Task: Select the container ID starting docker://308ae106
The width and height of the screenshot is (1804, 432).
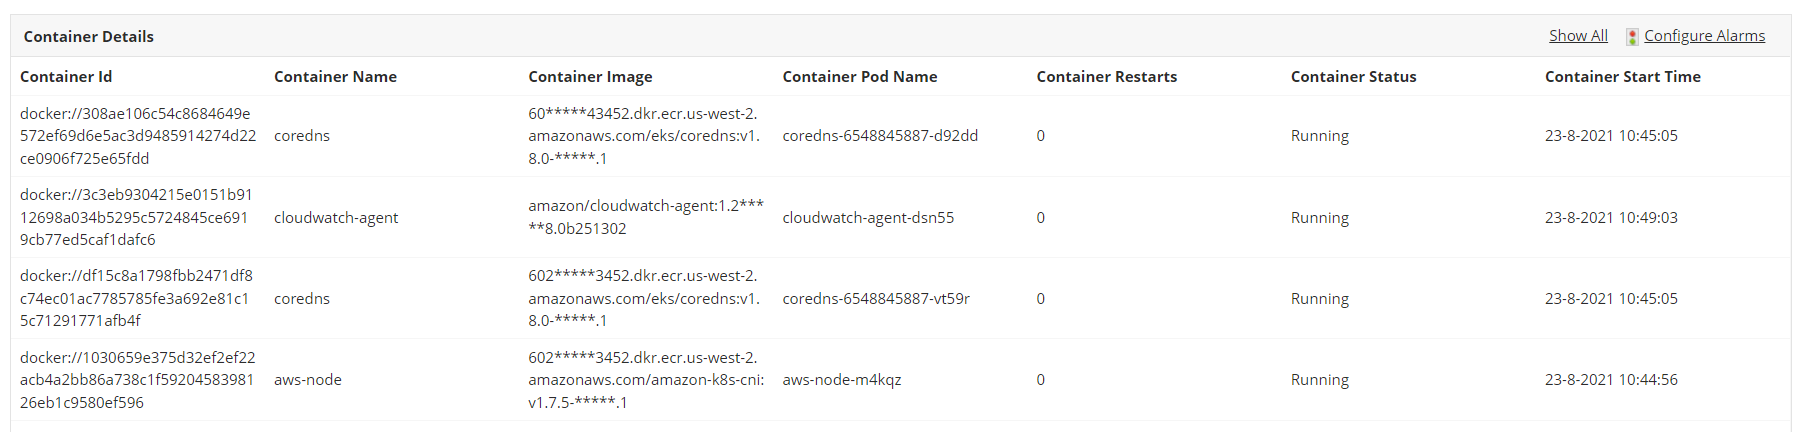Action: 137,136
